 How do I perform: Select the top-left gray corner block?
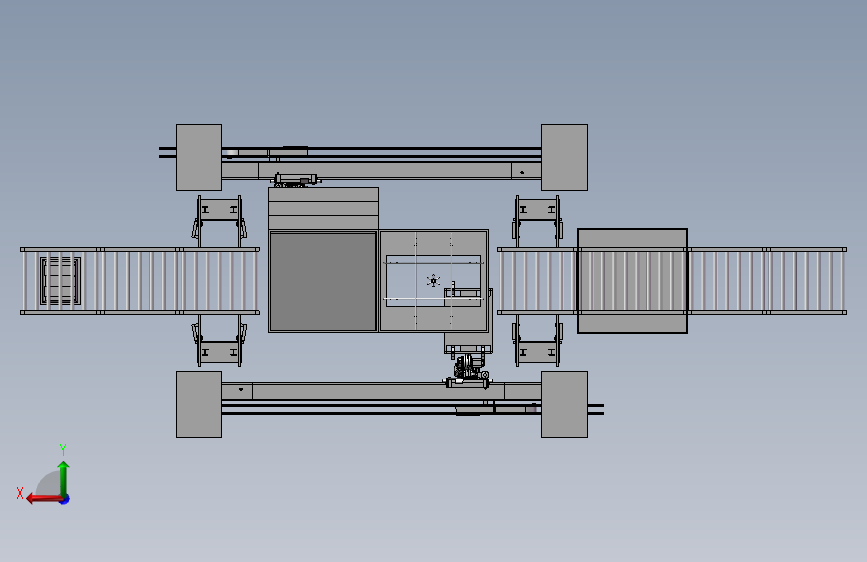[x=199, y=158]
